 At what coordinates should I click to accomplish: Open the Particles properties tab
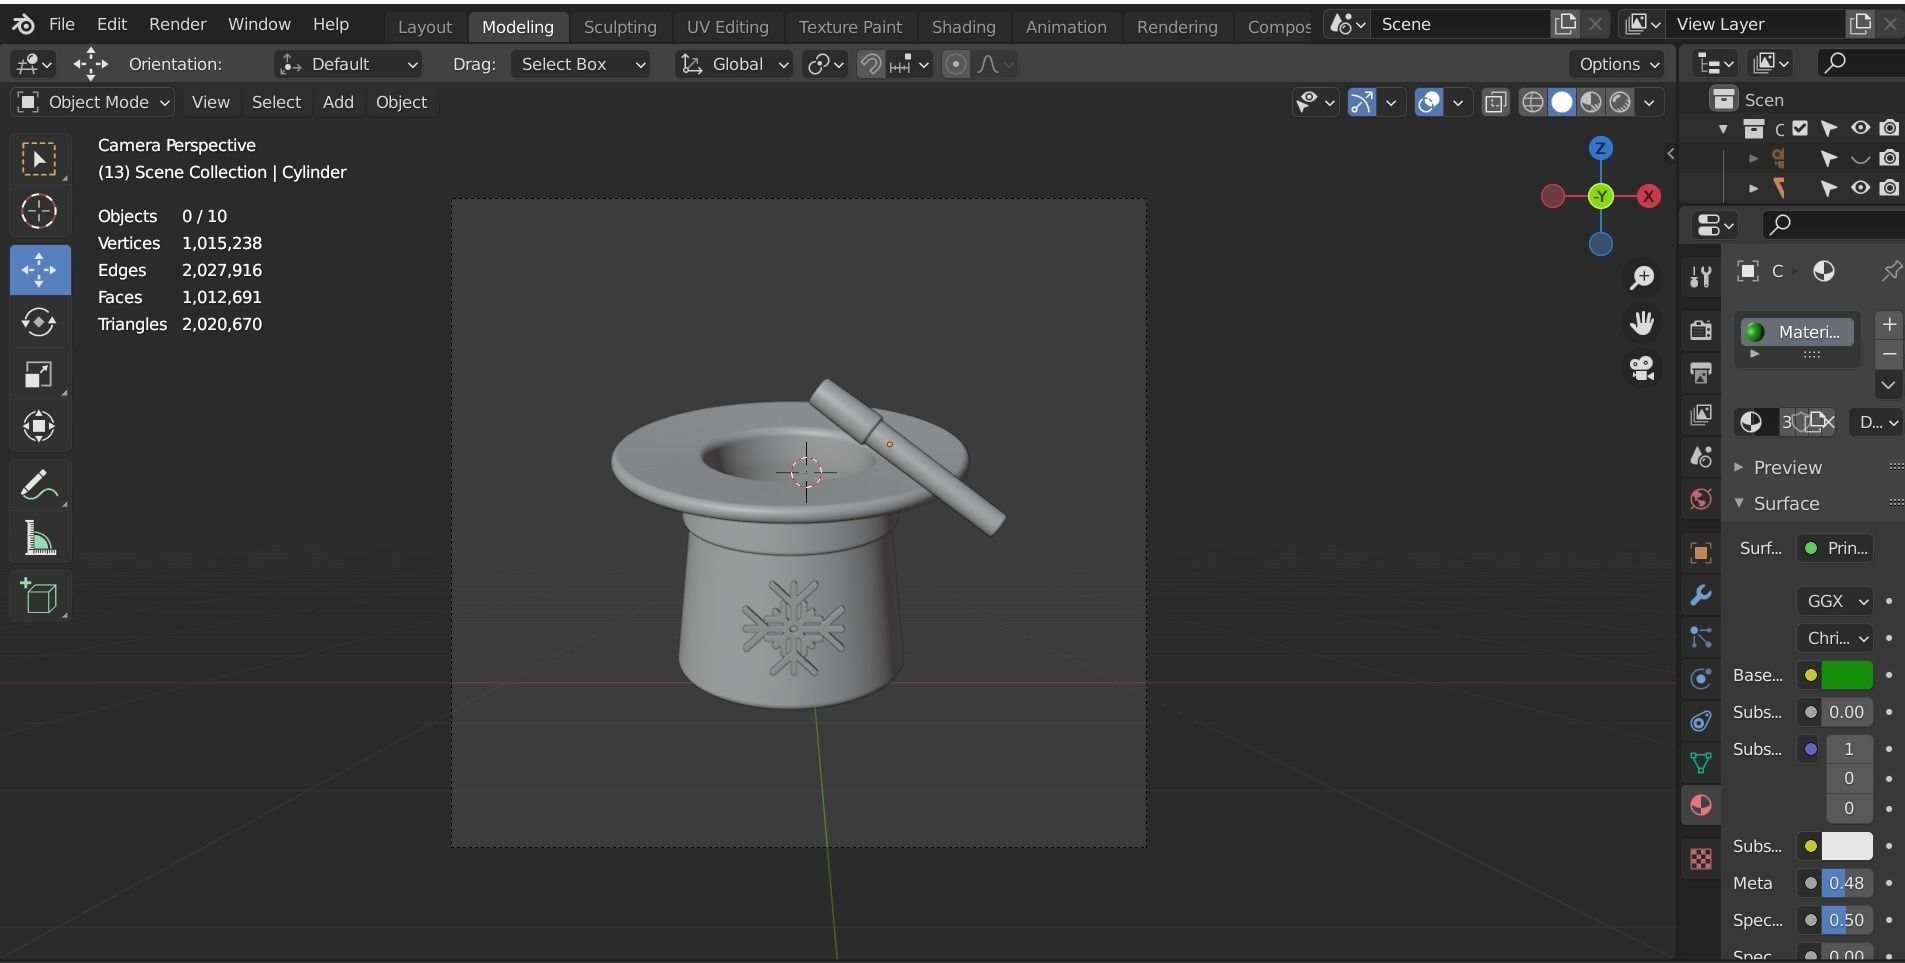tap(1701, 637)
